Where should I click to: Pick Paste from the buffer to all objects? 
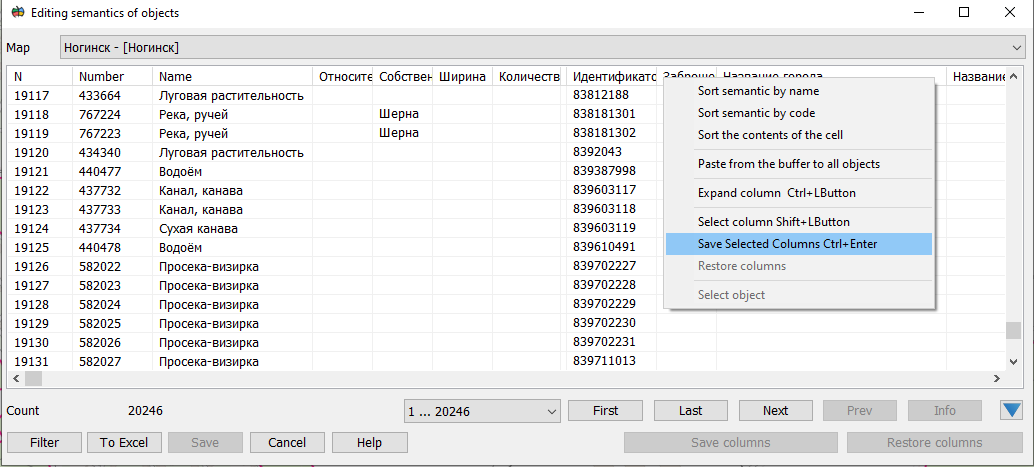[788, 163]
